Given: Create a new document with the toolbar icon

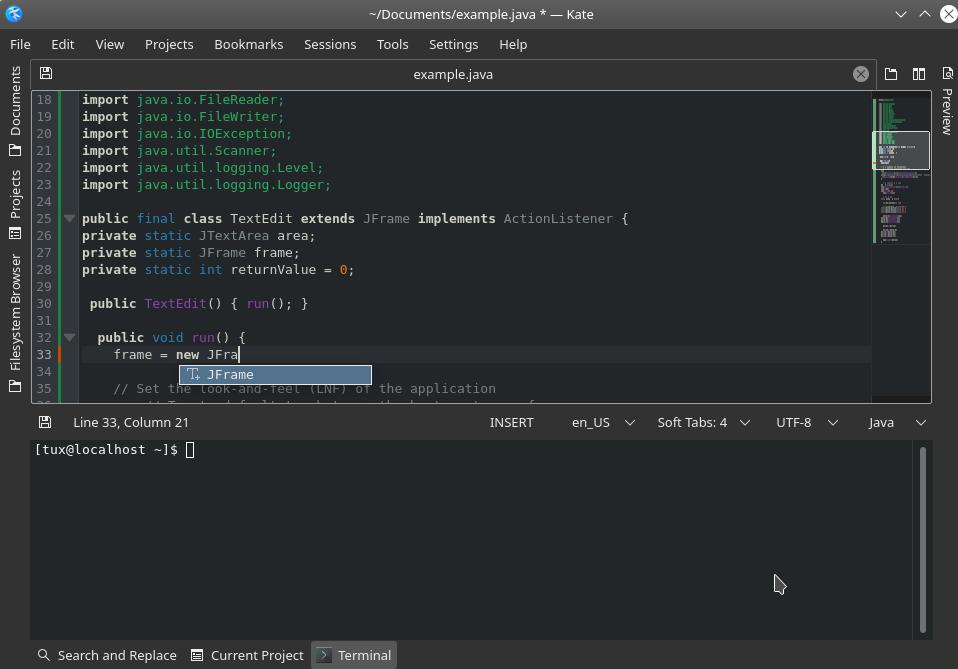Looking at the screenshot, I should [891, 73].
